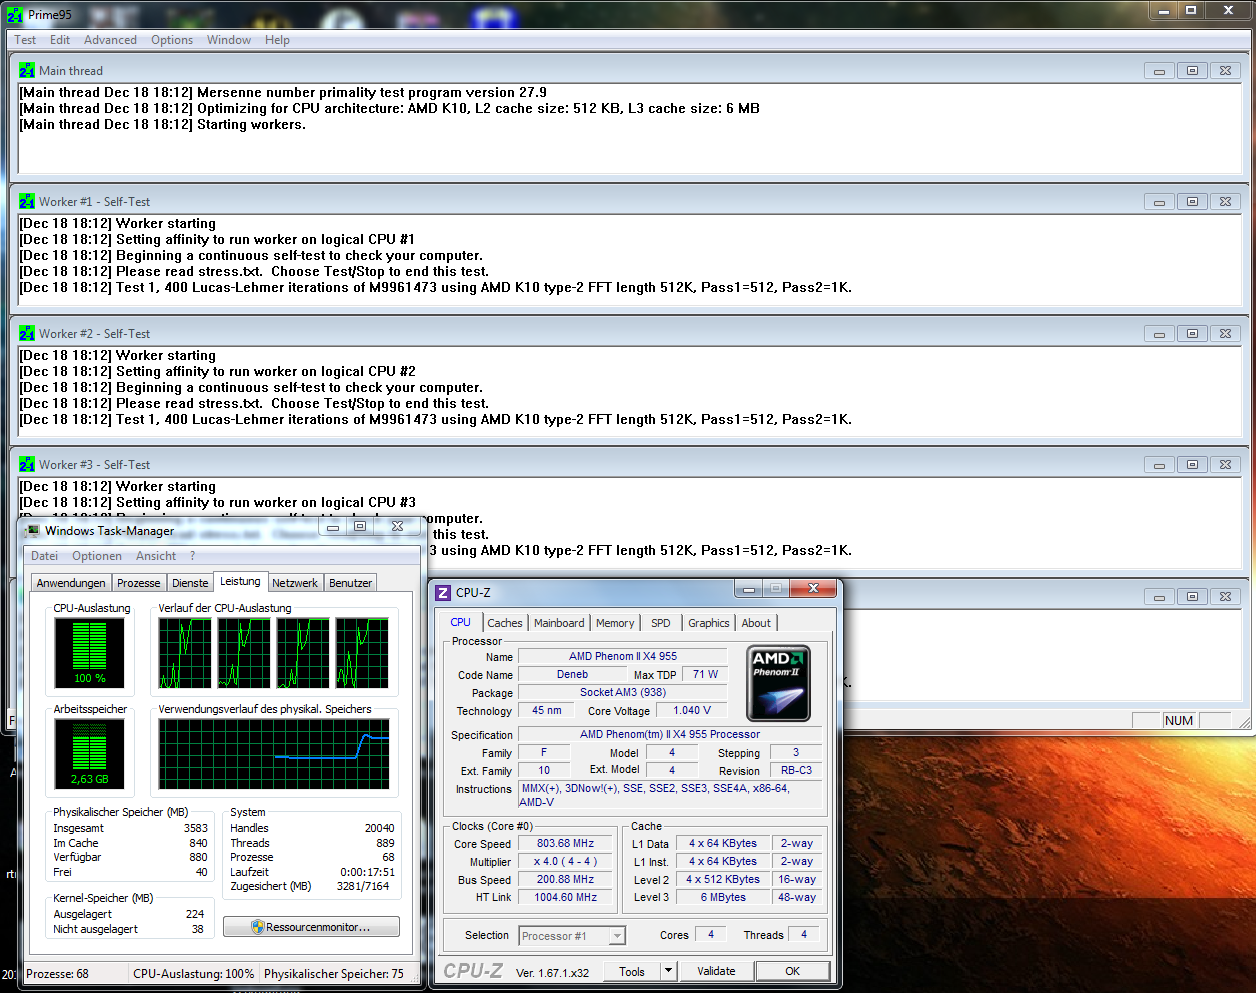Select the Netzwerk tab in Task-Manager

click(295, 583)
